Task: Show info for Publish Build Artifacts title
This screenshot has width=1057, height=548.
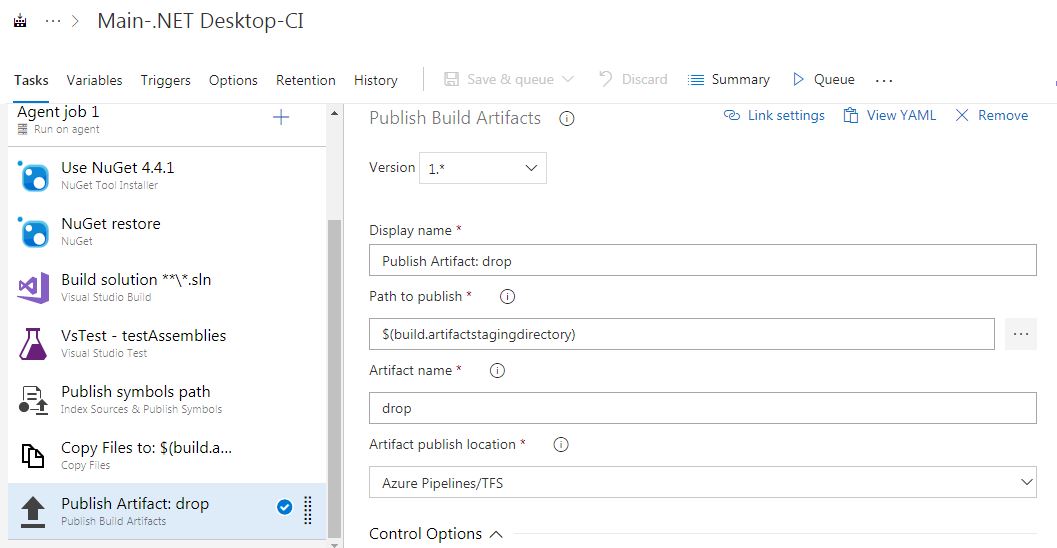Action: pyautogui.click(x=567, y=119)
